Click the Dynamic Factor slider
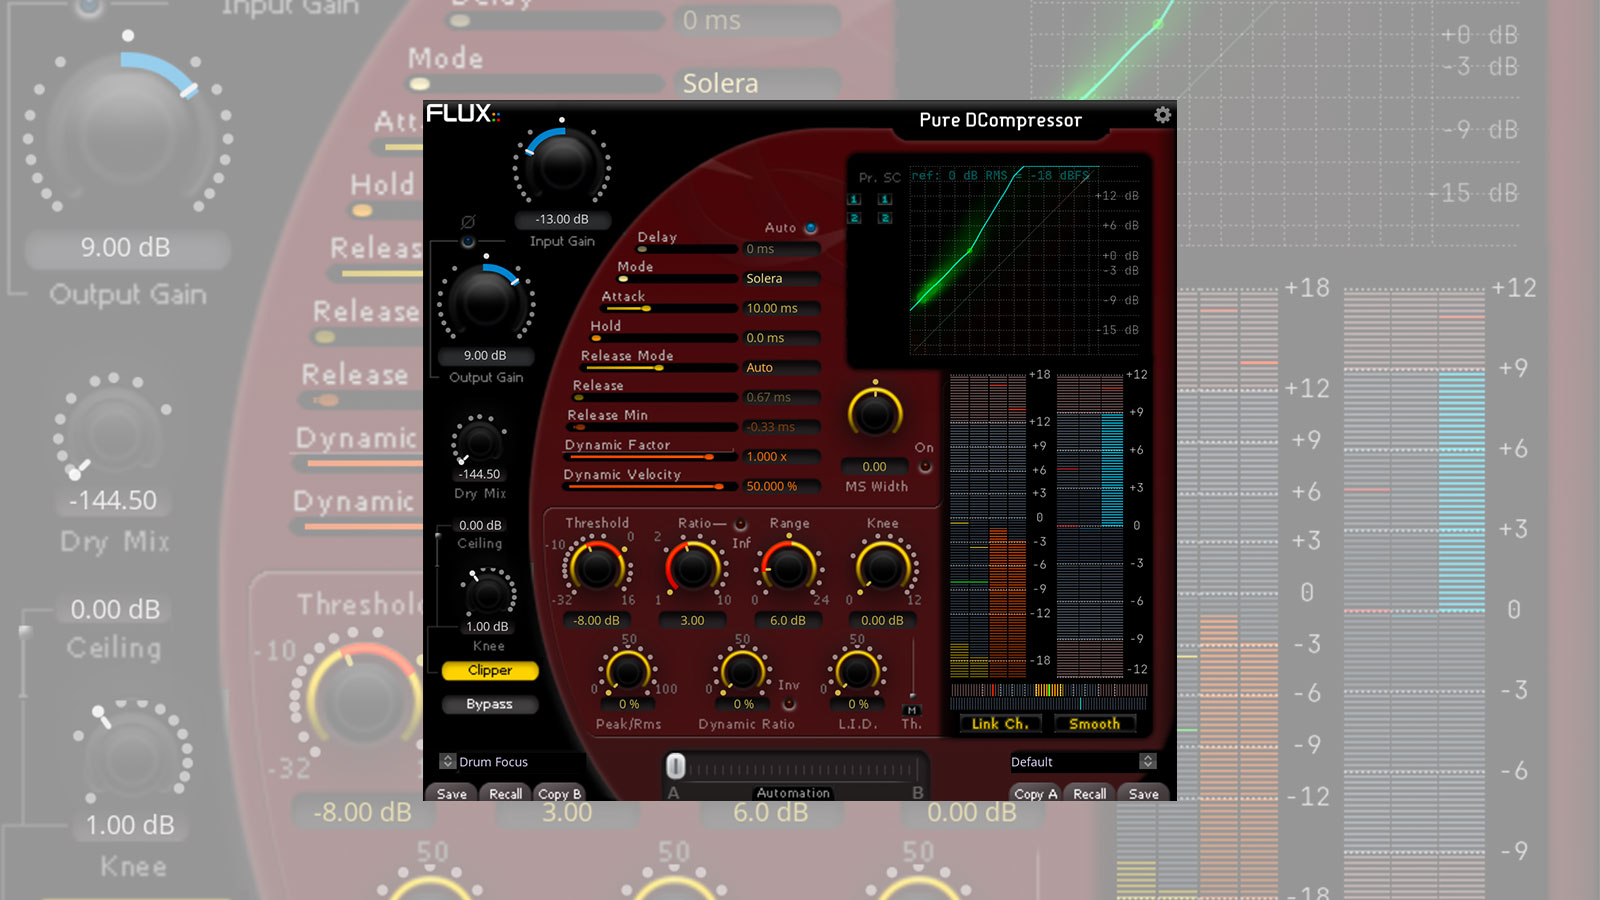1600x900 pixels. pos(651,457)
